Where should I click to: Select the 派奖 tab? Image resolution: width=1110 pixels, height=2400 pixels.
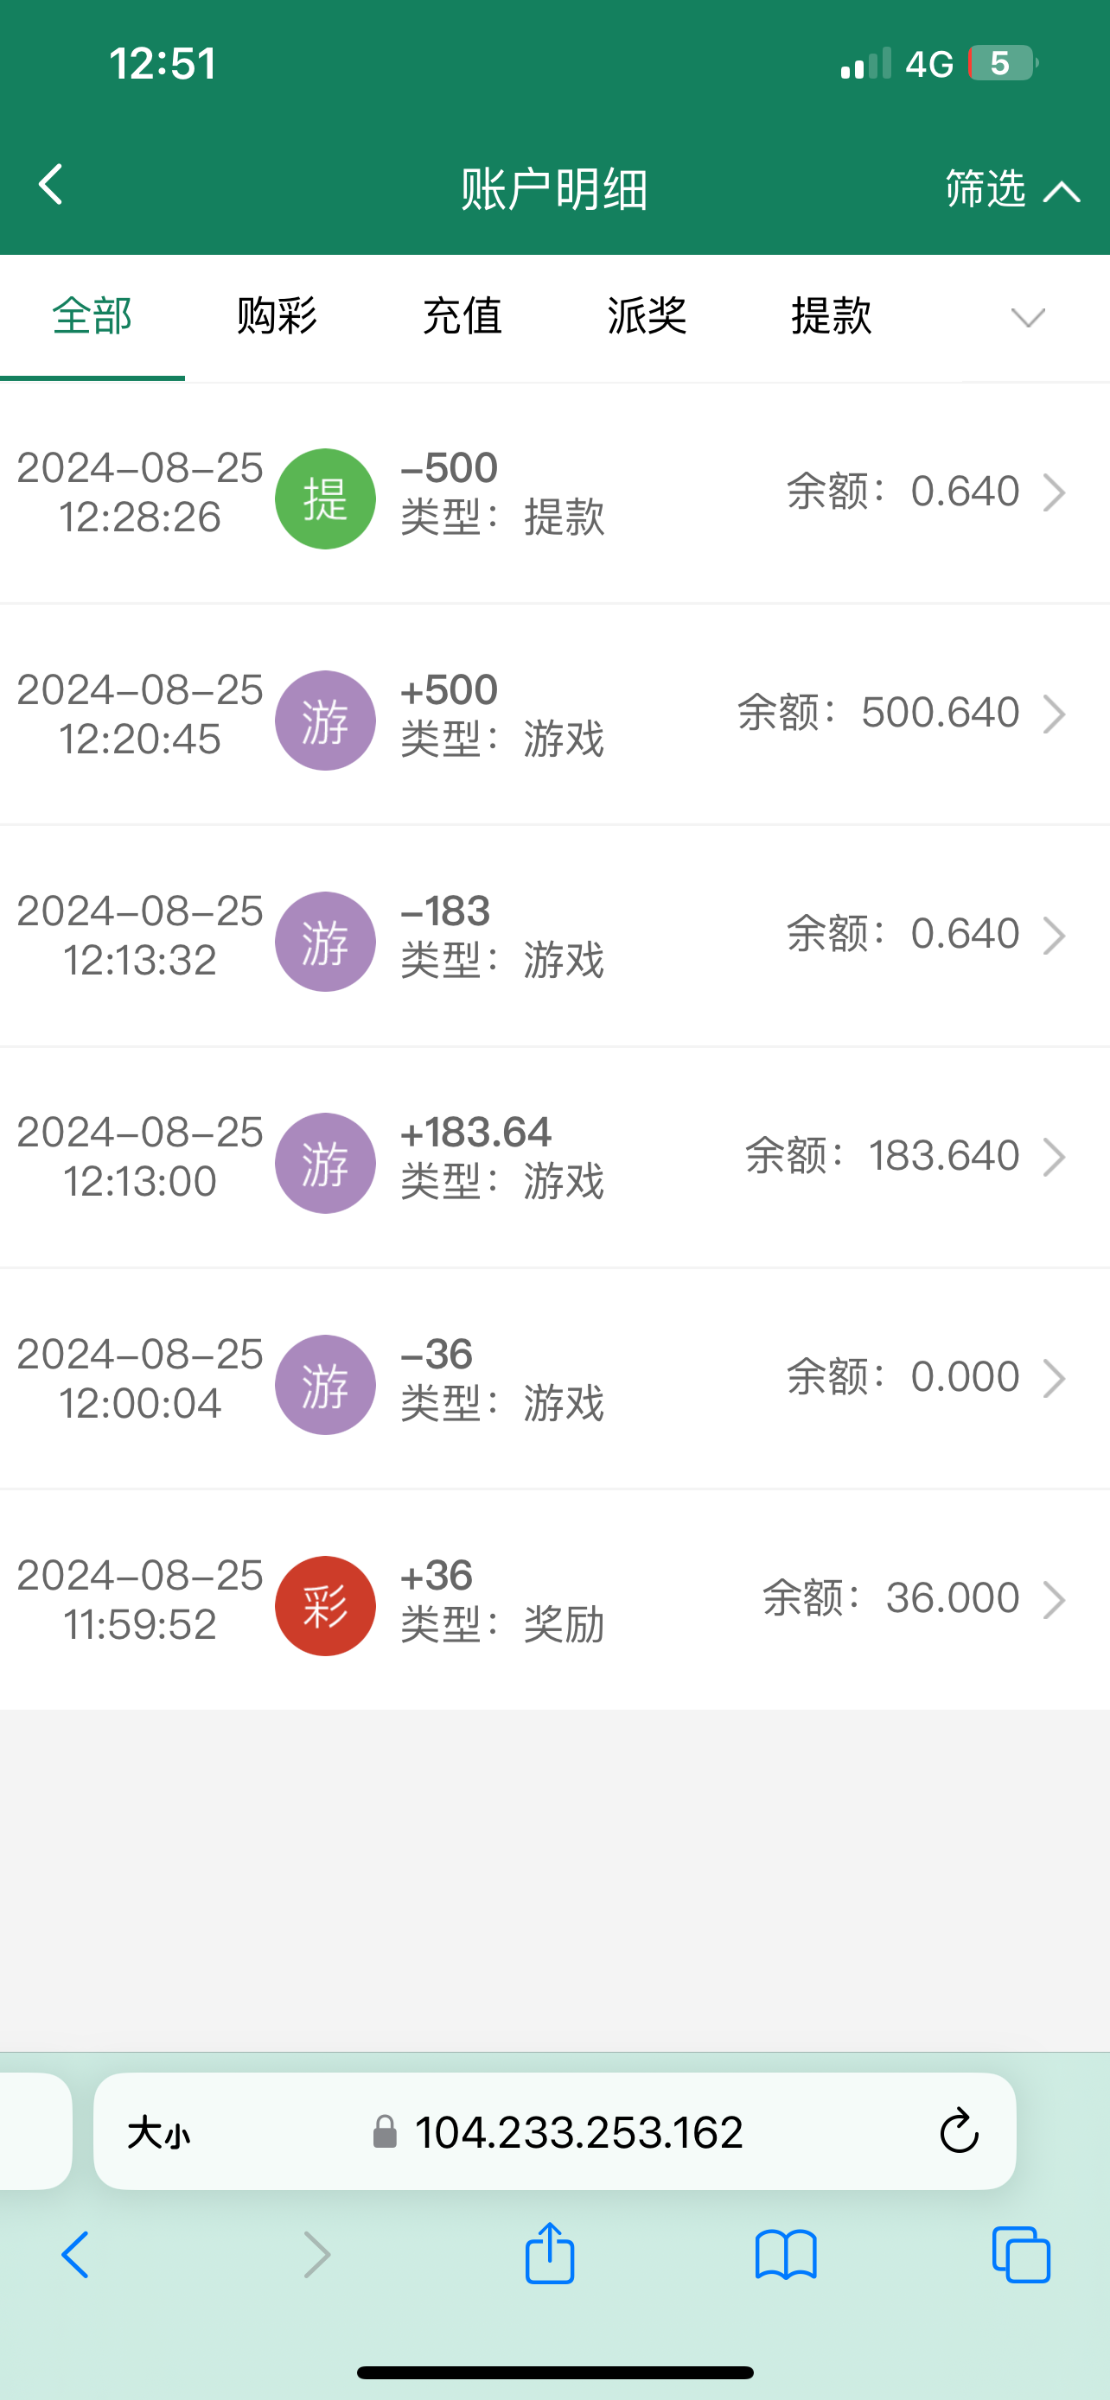(x=647, y=316)
